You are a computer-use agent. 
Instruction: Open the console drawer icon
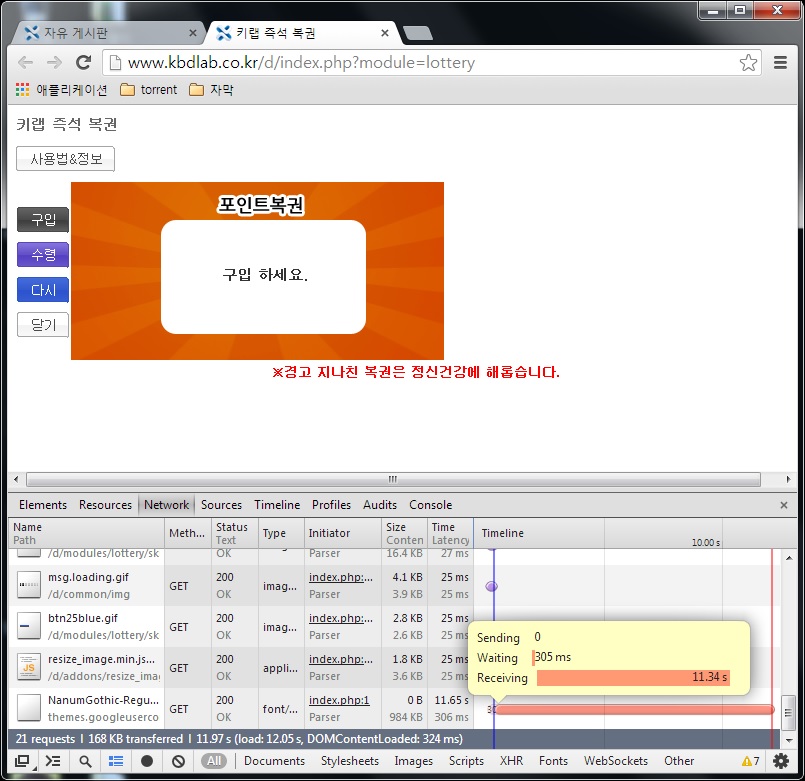[52, 760]
